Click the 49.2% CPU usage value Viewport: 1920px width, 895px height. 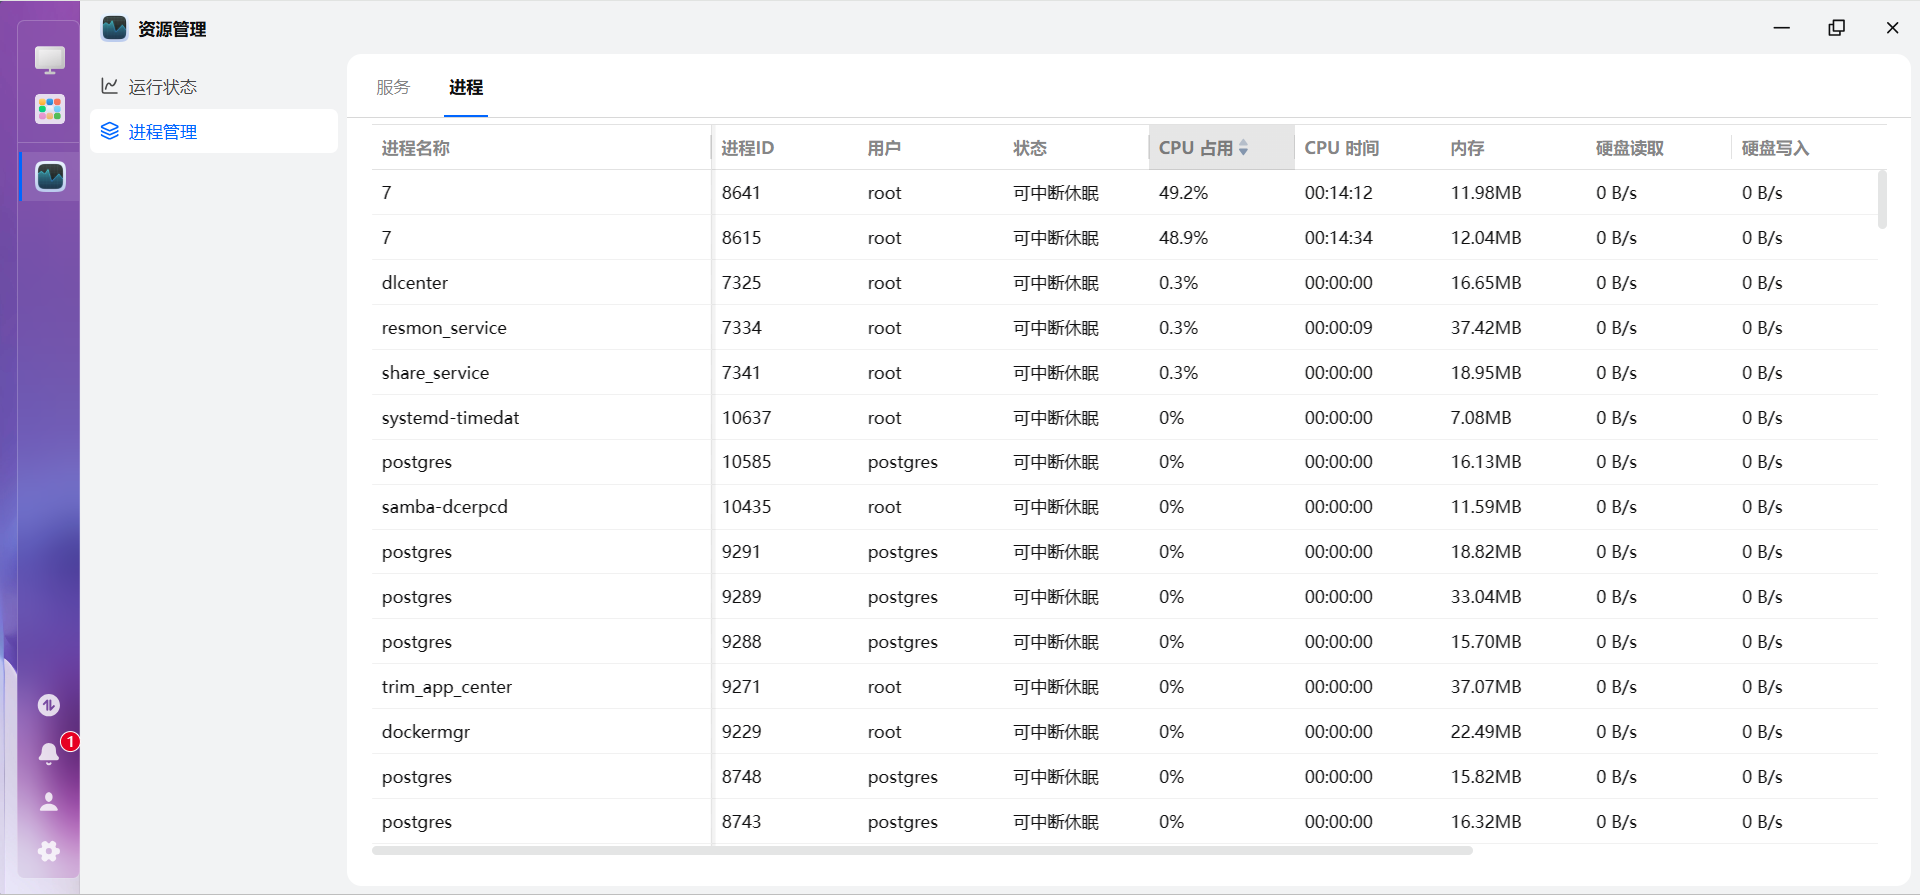tap(1183, 193)
